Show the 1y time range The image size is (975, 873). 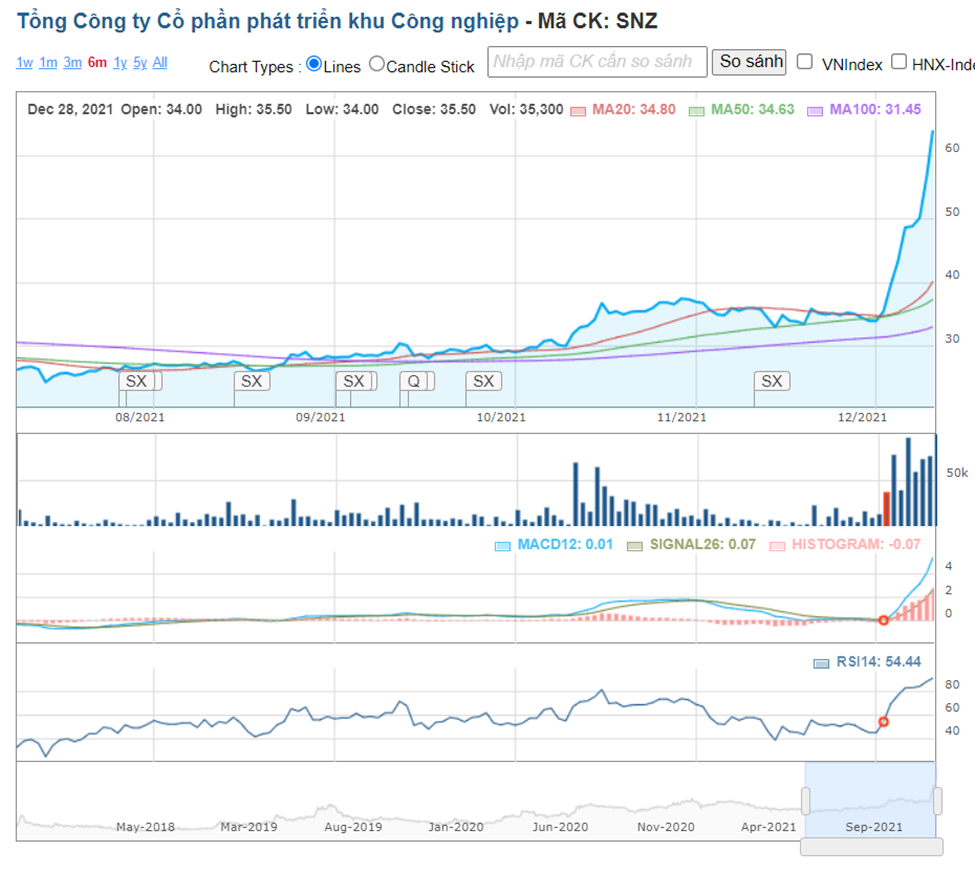(120, 63)
